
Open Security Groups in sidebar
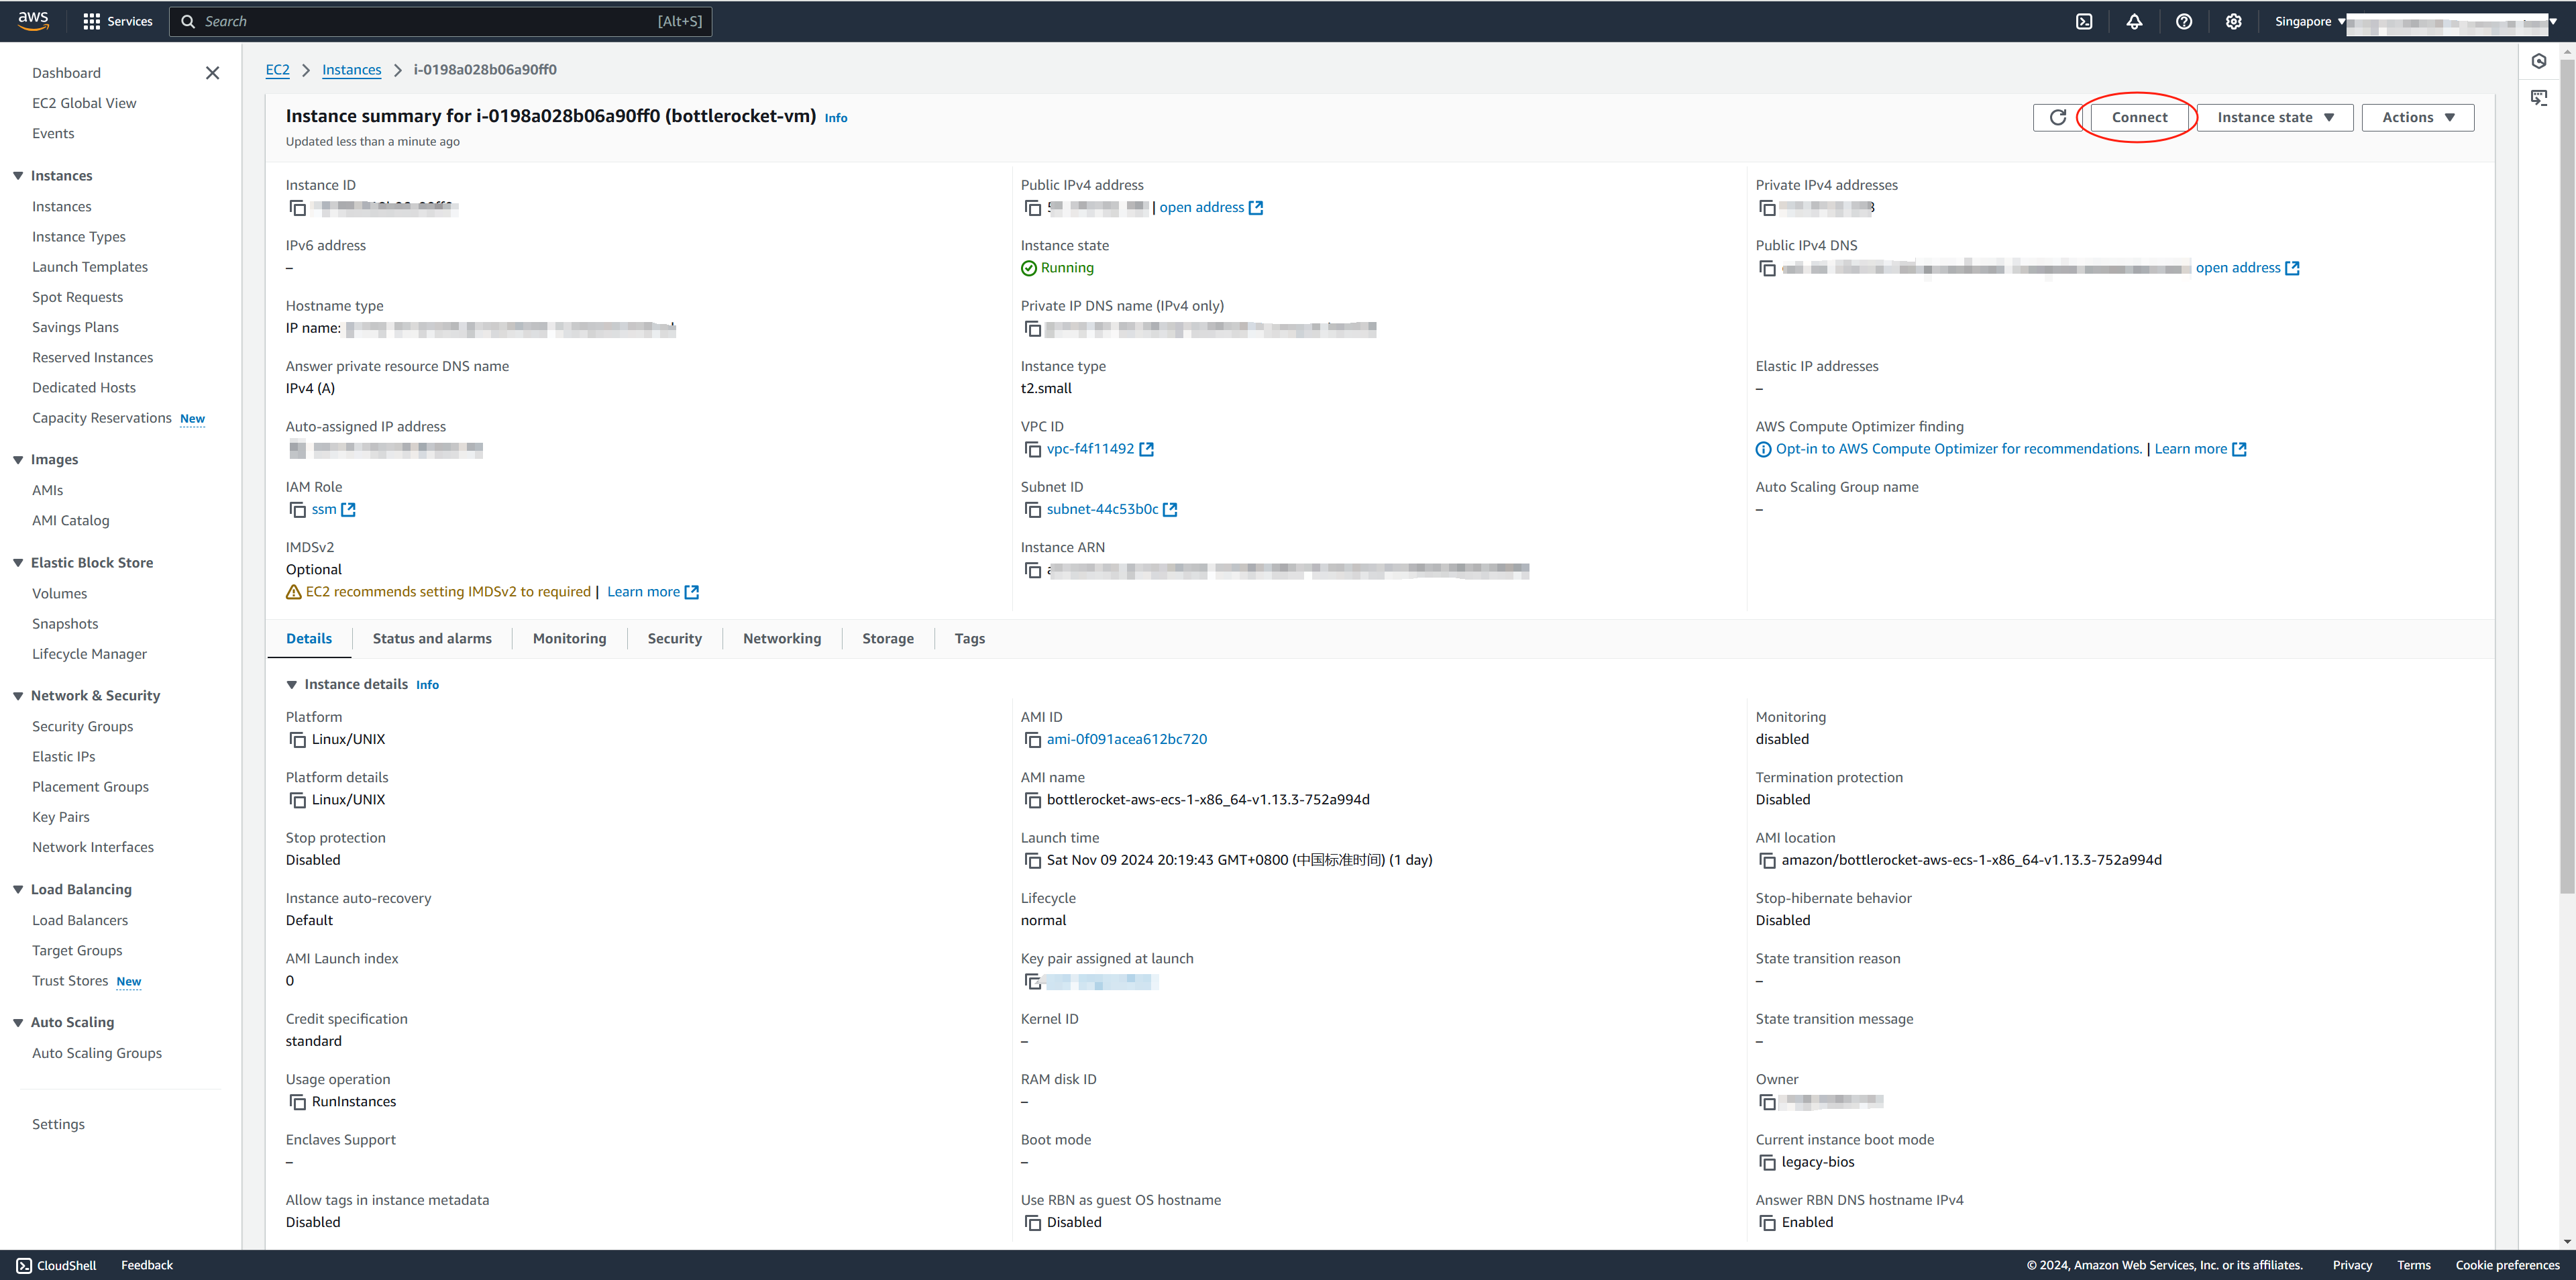pos(82,727)
